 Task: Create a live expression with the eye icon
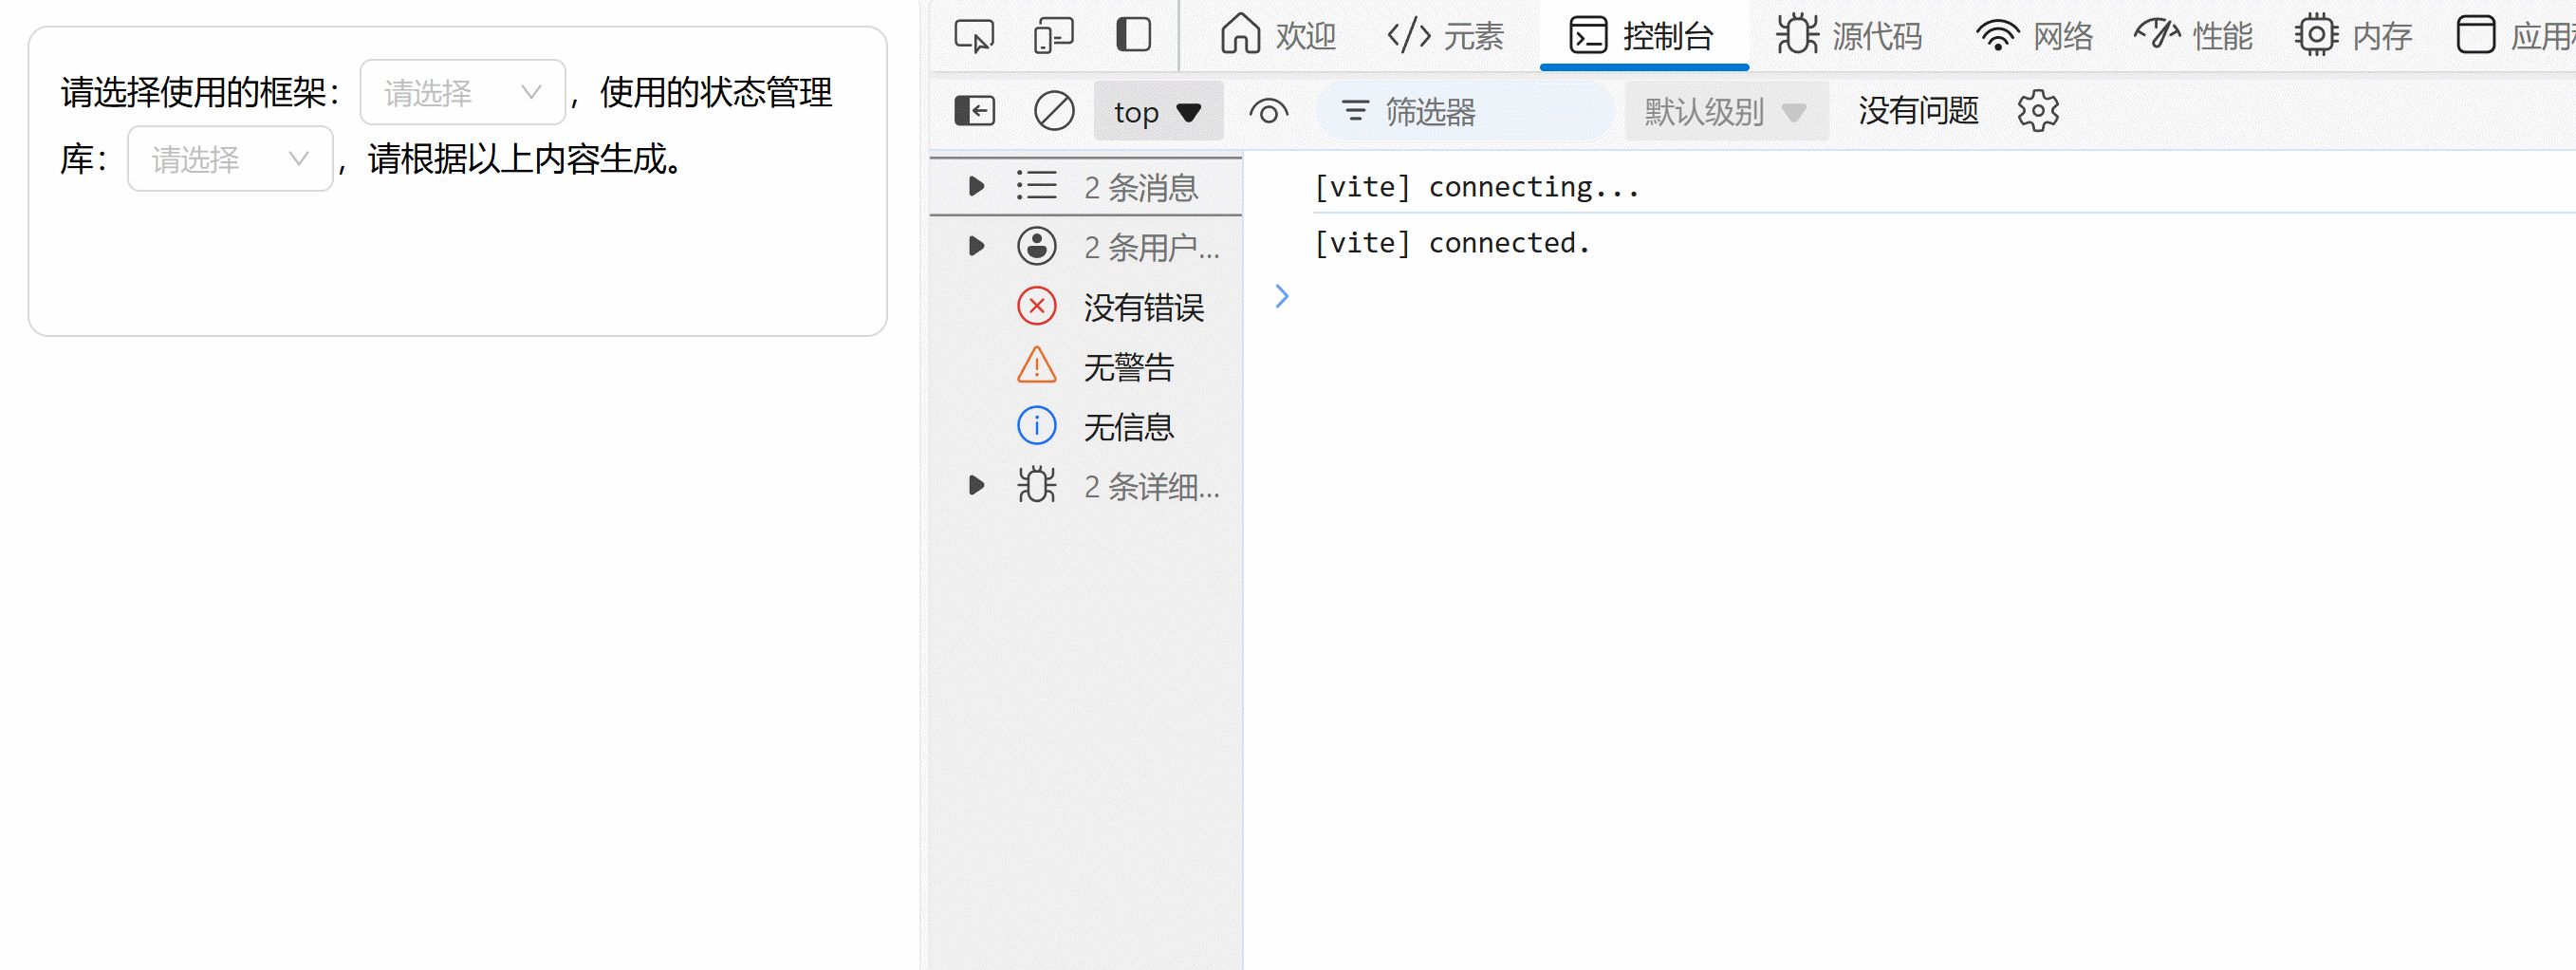point(1268,111)
